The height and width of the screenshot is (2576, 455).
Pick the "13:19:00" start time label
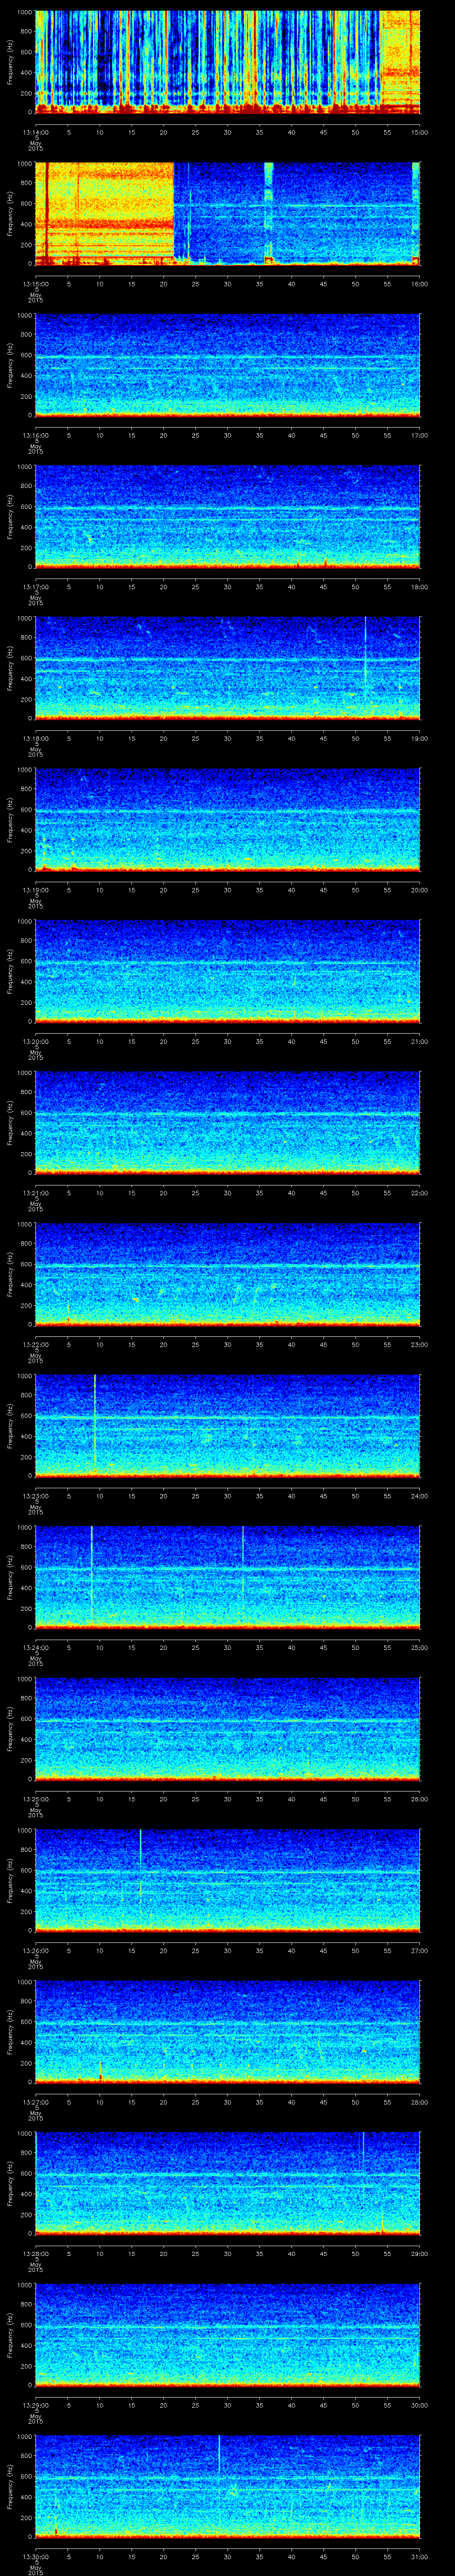click(35, 890)
